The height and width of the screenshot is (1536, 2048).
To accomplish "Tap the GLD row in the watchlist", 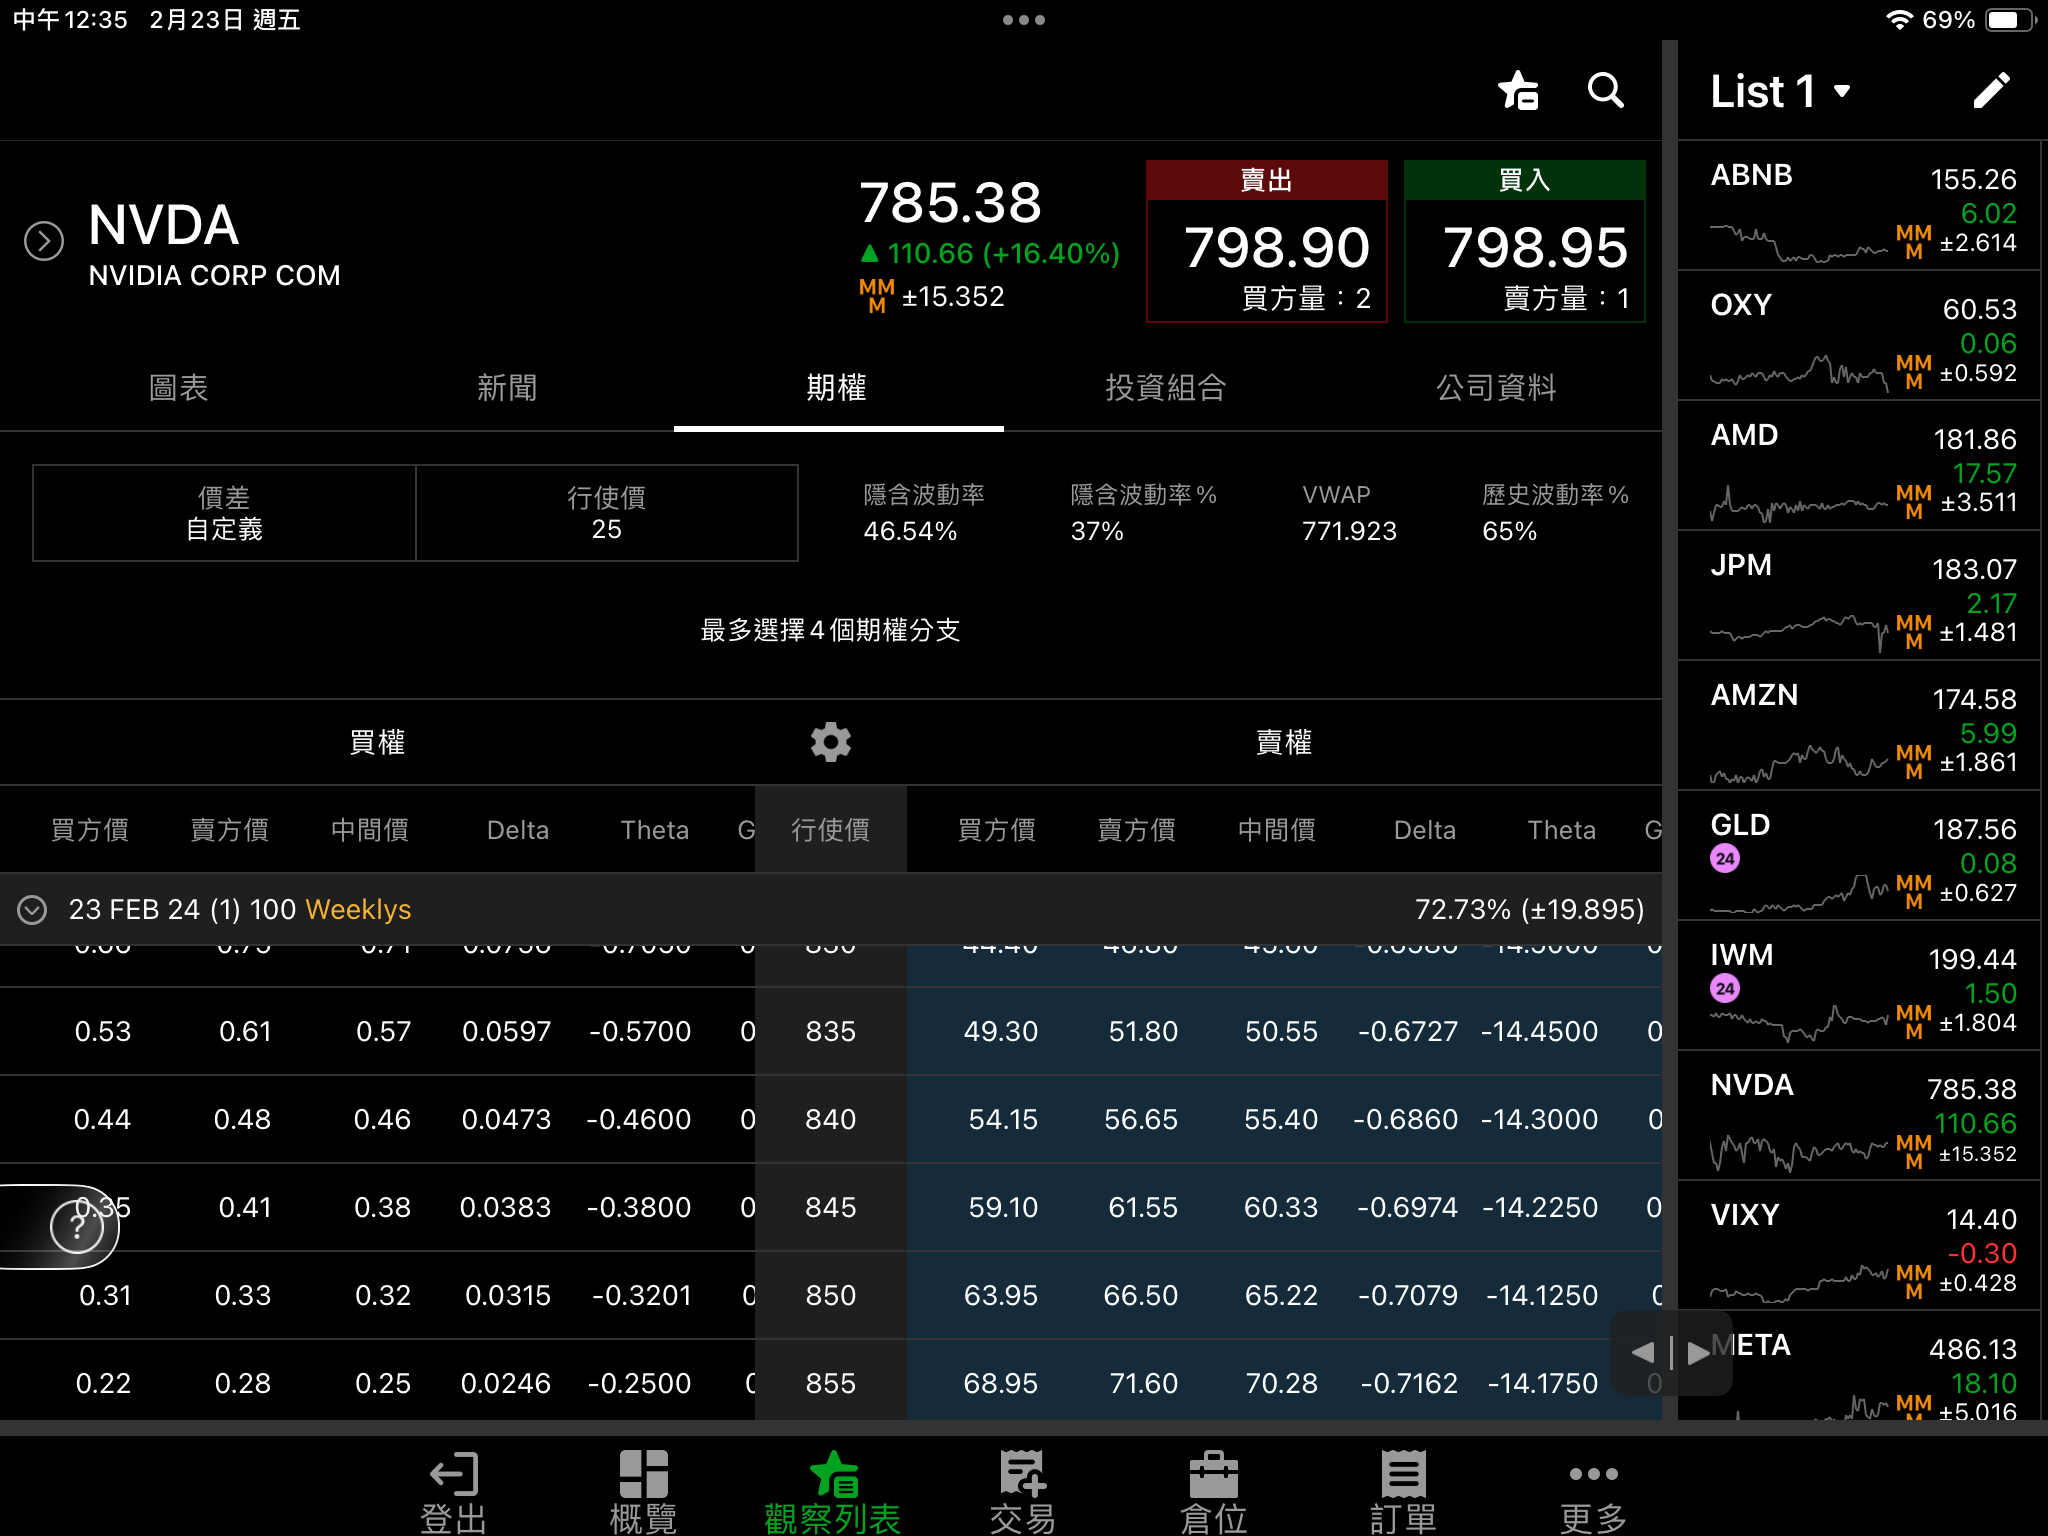I will tap(1860, 856).
